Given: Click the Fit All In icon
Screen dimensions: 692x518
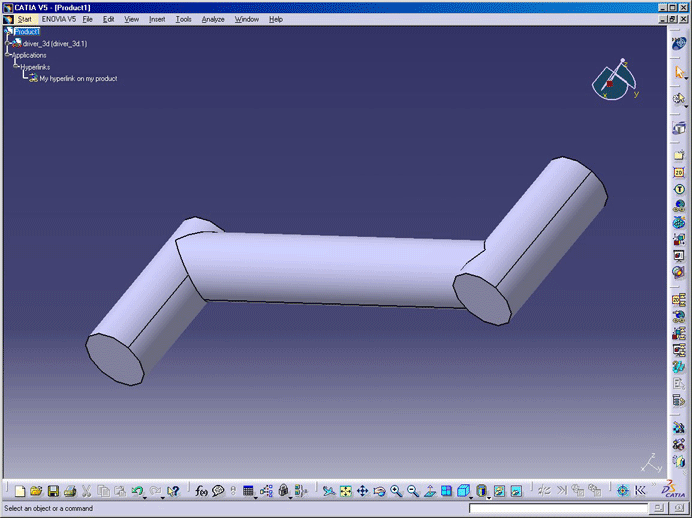Looking at the screenshot, I should (345, 491).
